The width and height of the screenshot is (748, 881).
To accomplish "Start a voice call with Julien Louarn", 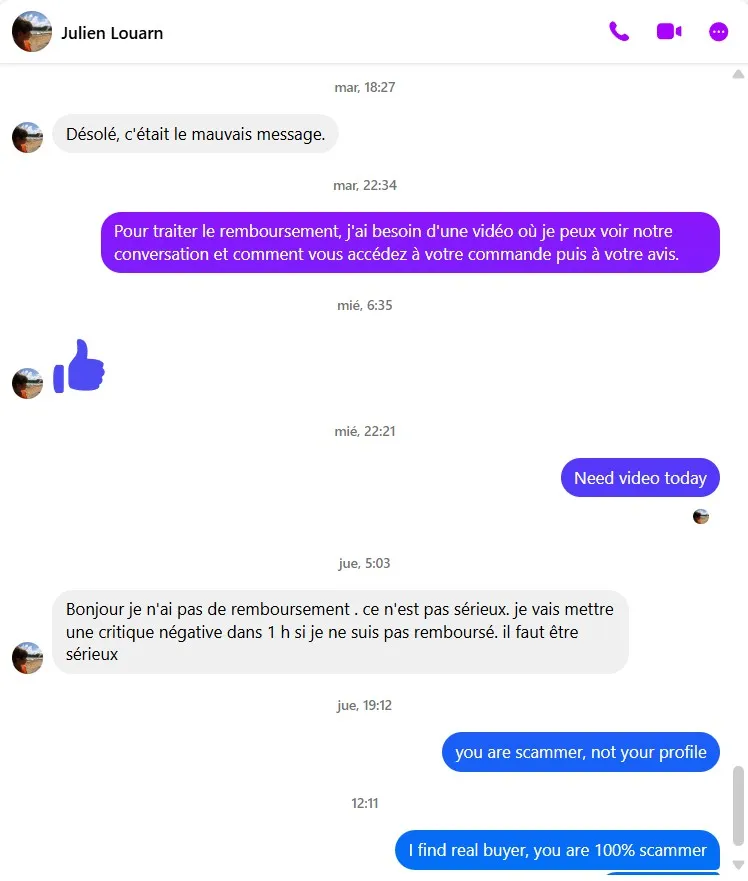I will pos(619,32).
